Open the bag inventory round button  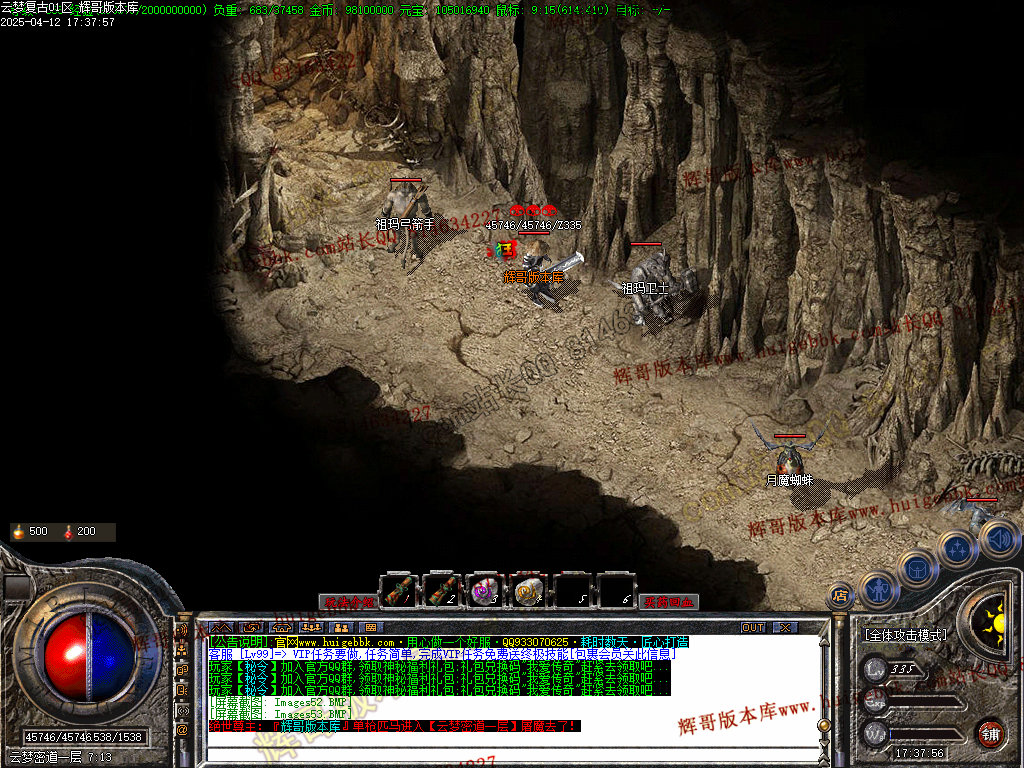click(918, 569)
